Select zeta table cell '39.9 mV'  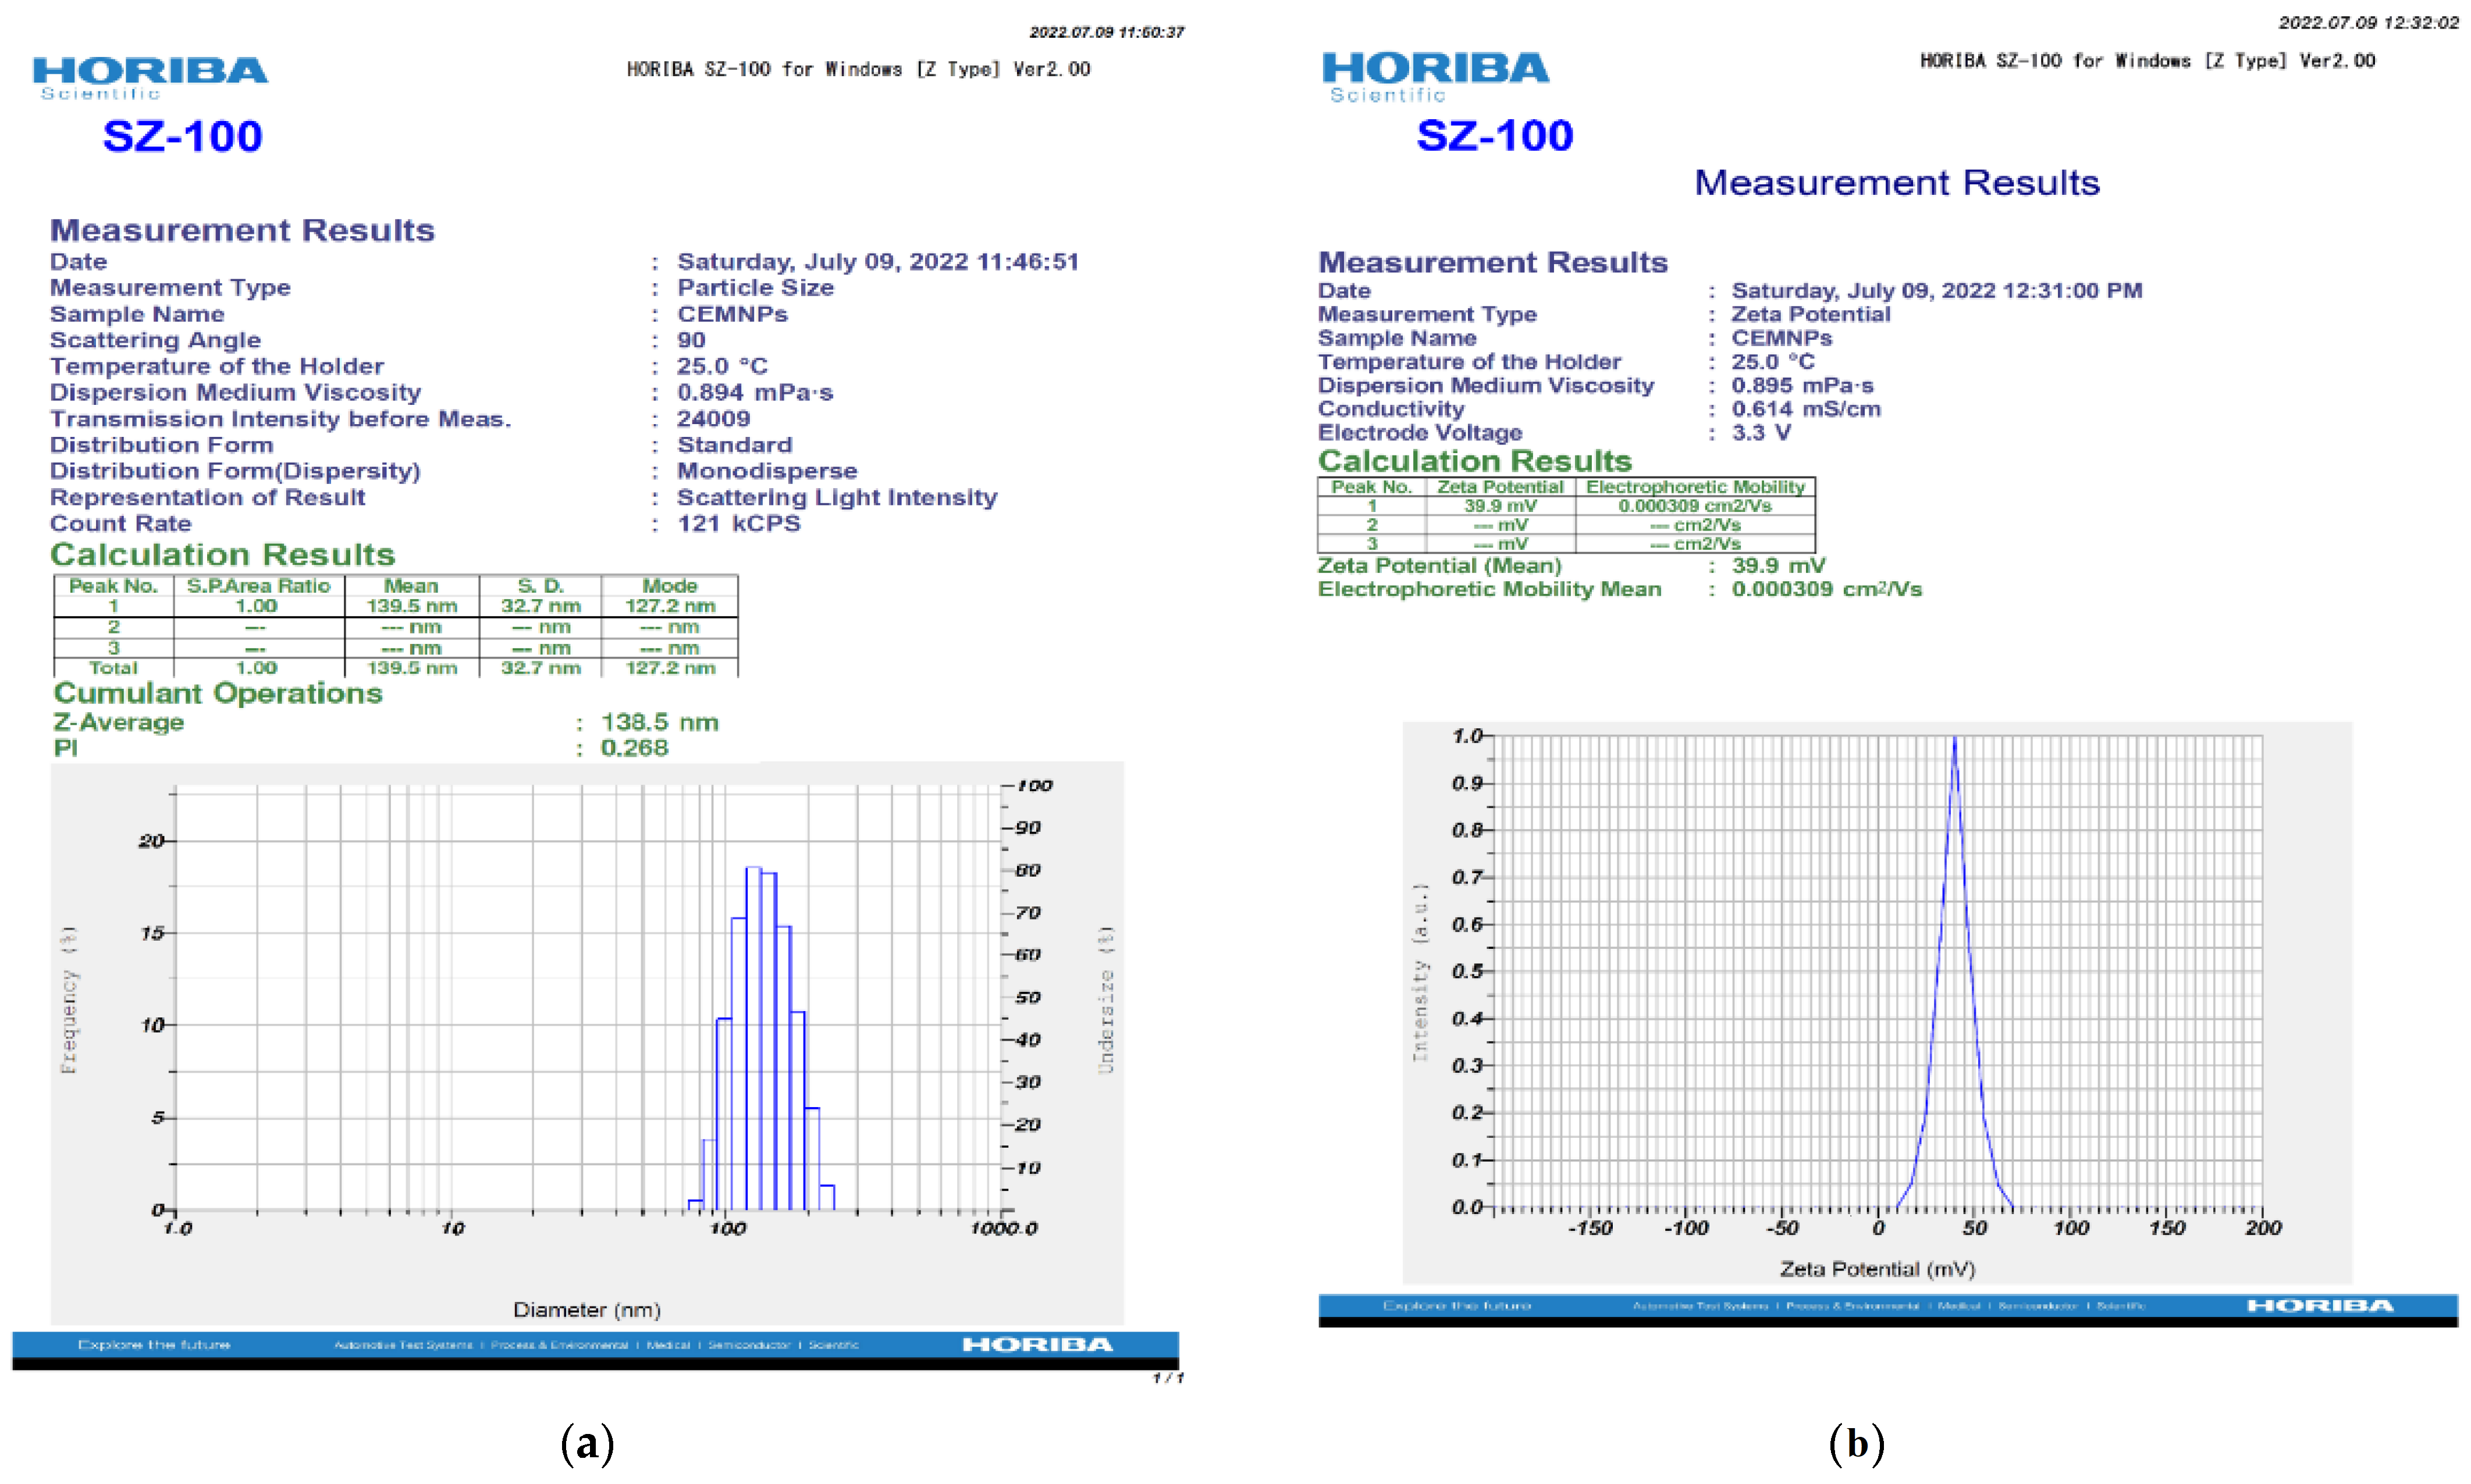coord(1500,506)
